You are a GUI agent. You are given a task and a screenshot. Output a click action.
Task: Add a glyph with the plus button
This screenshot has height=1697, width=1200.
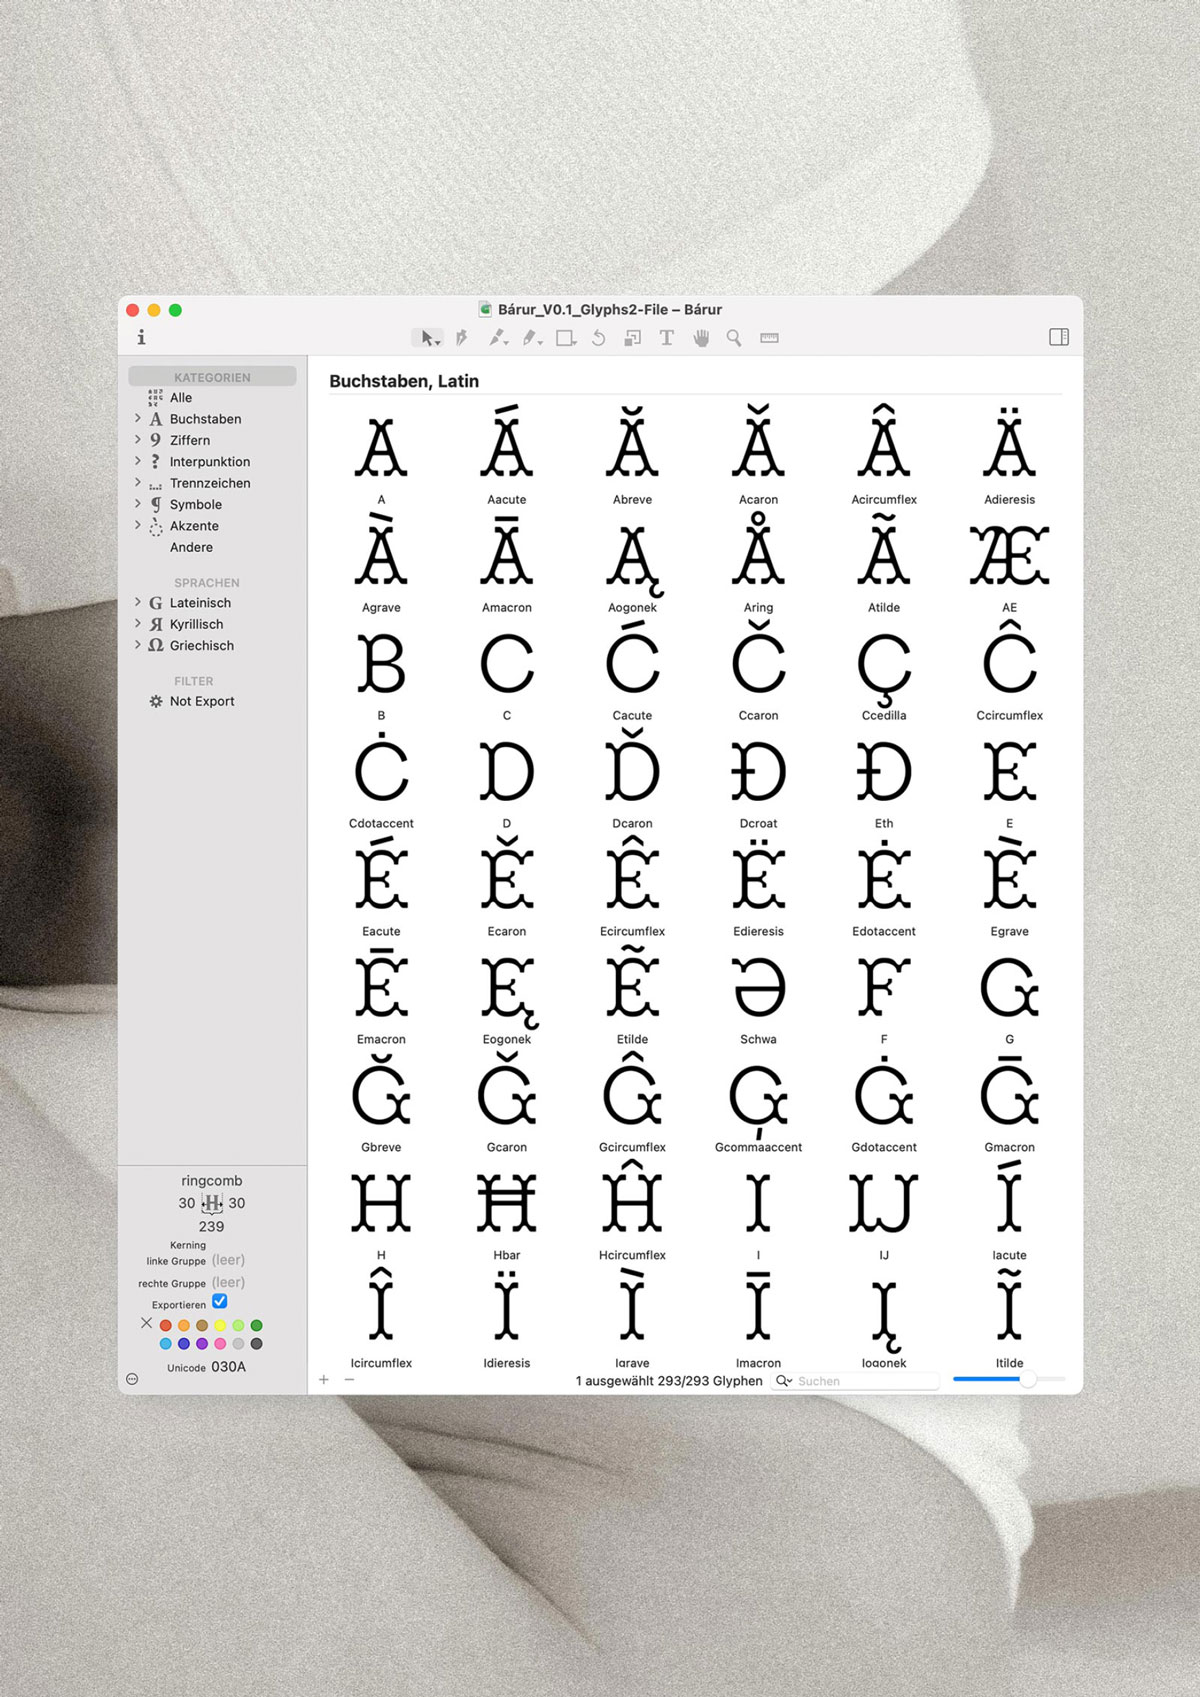[324, 1380]
